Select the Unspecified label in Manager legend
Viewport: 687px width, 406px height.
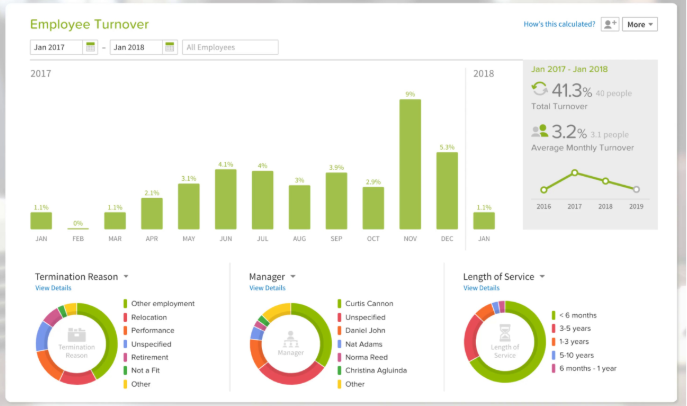365,317
